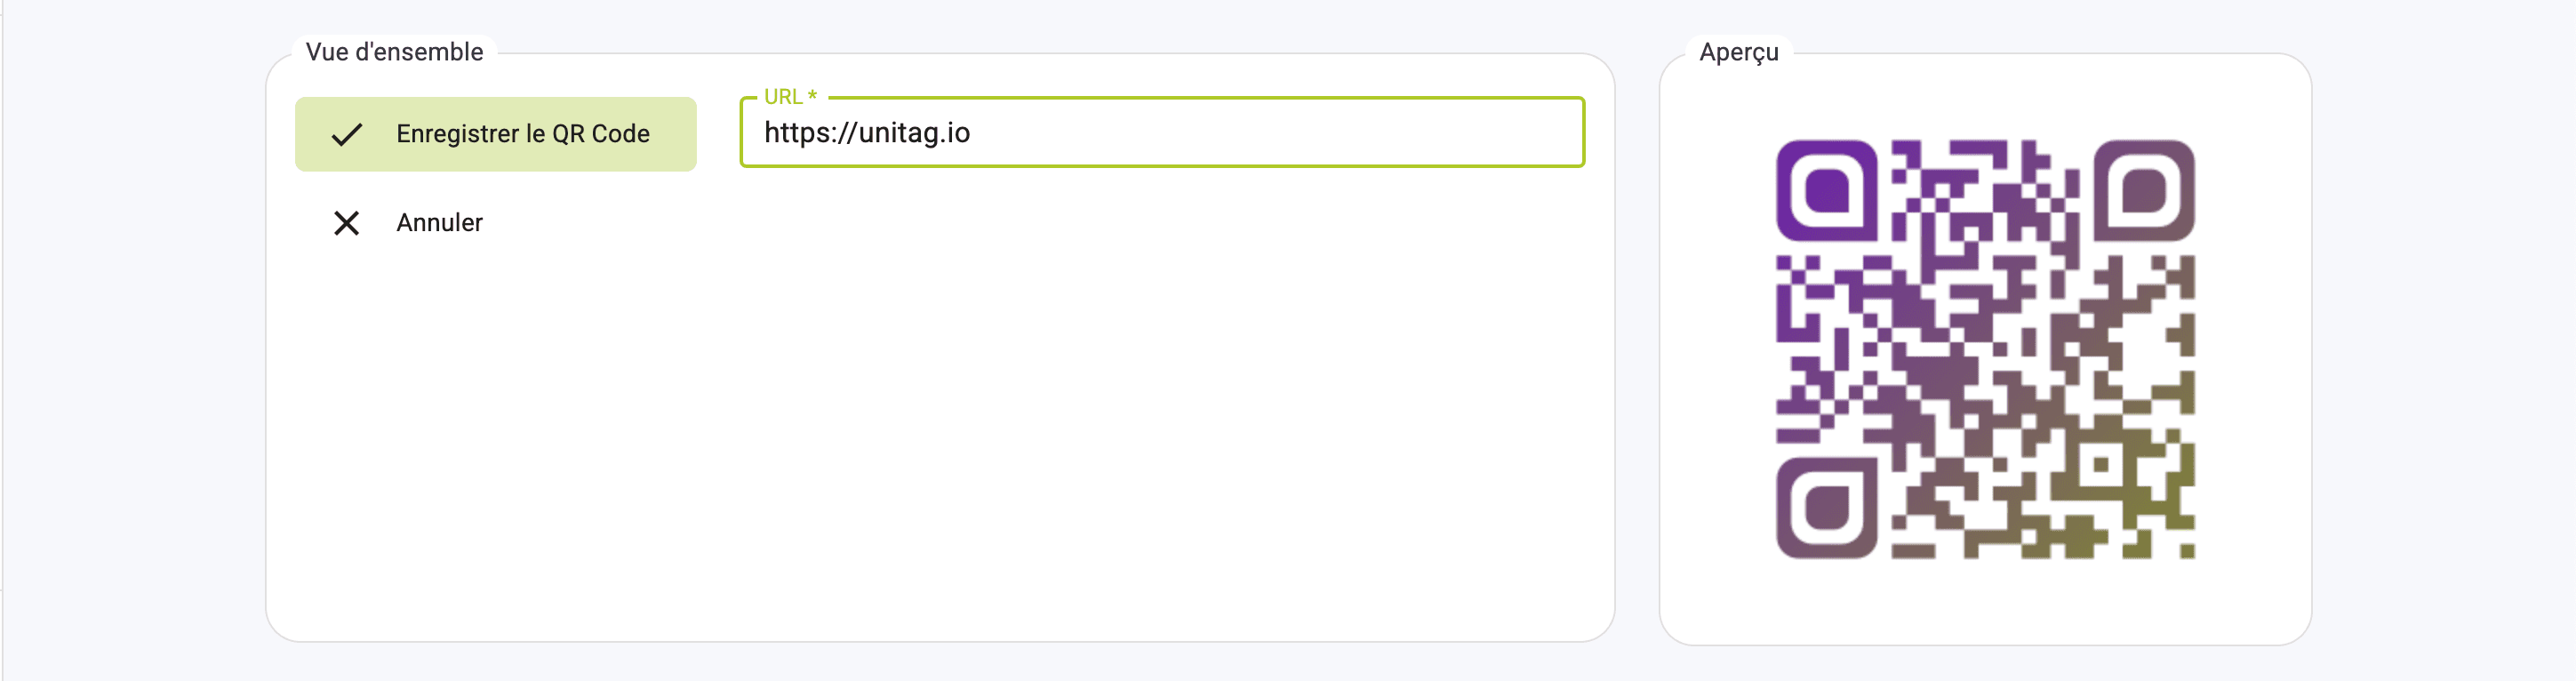Click the Vue d'ensemble section title

coord(394,52)
